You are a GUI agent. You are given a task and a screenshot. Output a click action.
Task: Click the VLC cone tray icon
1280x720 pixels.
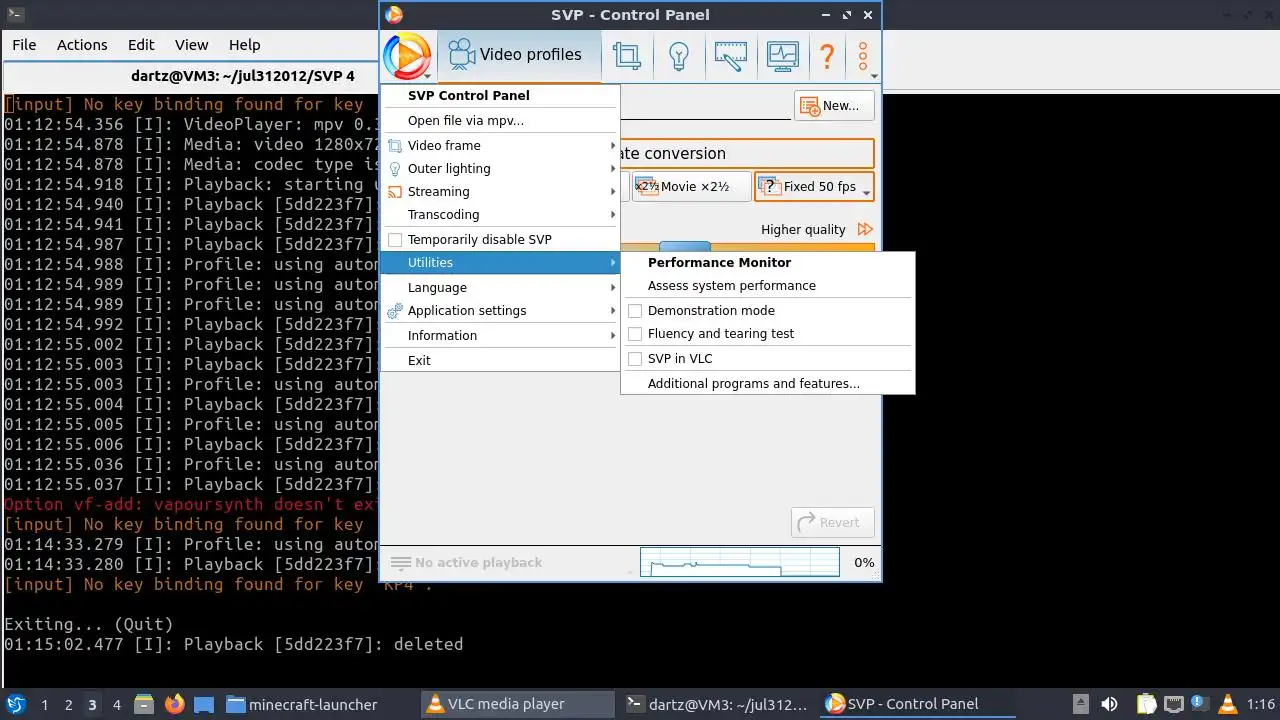1228,704
